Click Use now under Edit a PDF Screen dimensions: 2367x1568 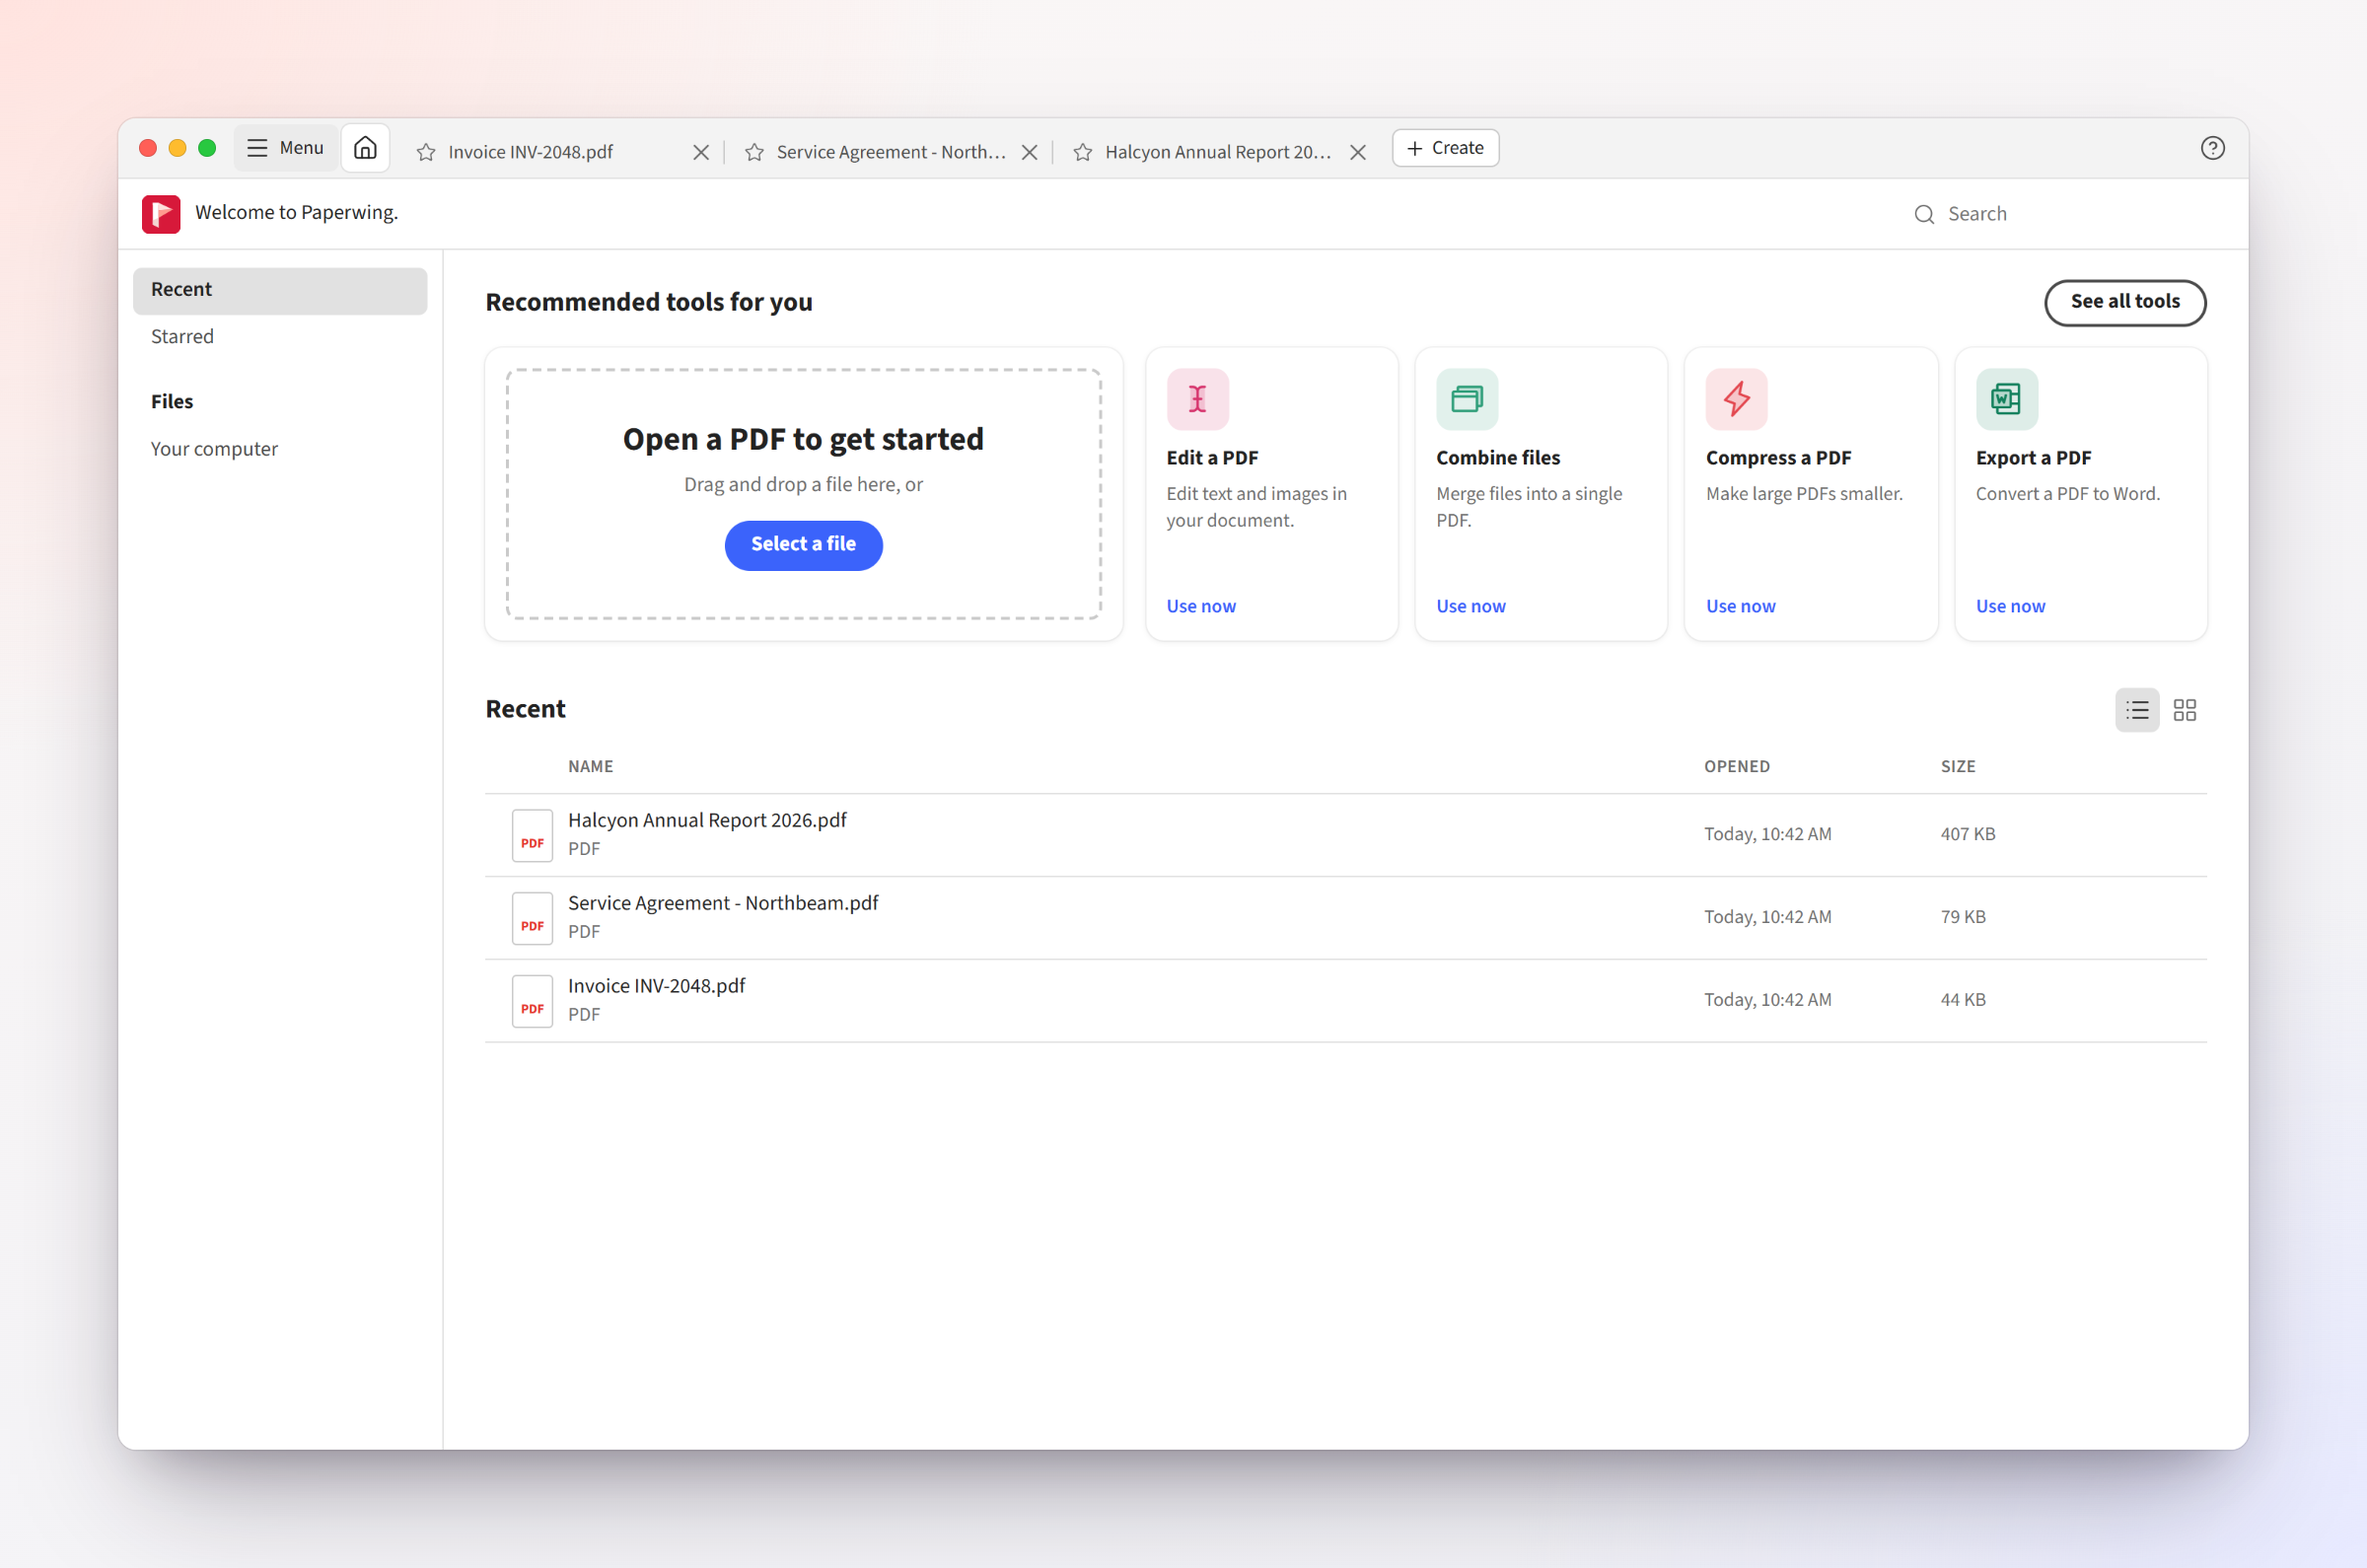pyautogui.click(x=1201, y=606)
